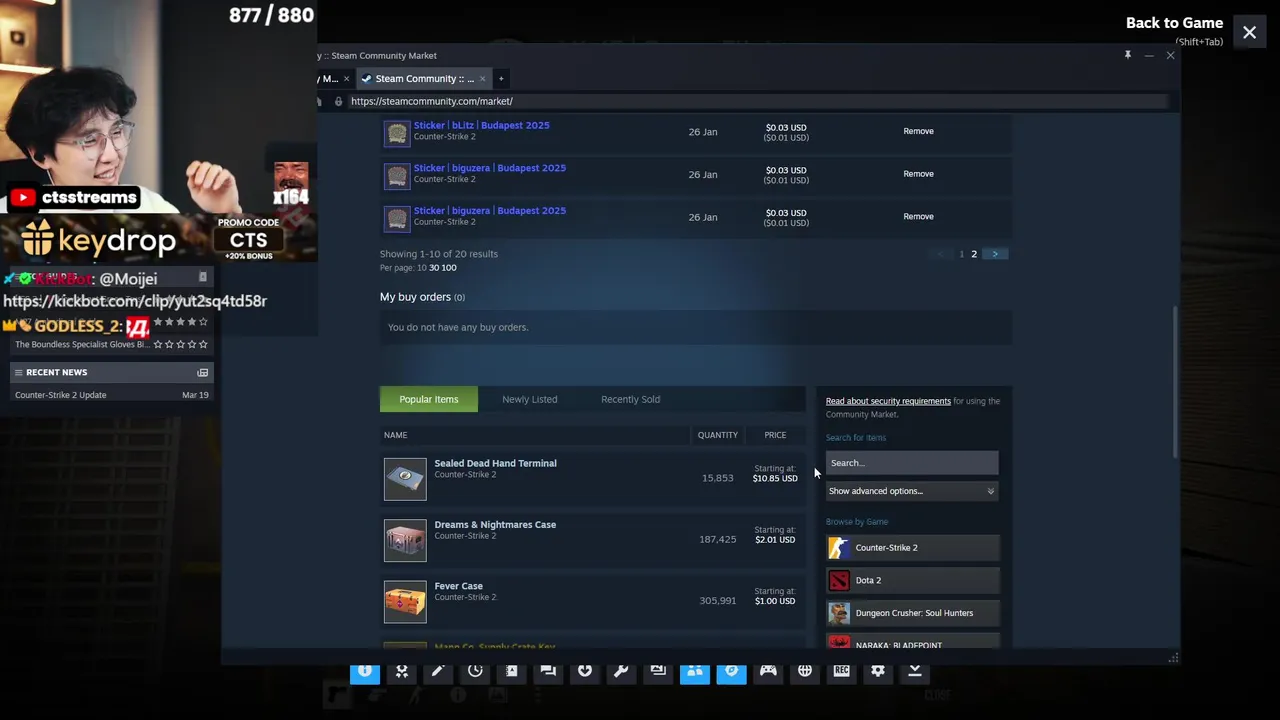The image size is (1280, 720).
Task: Close the Steam Community browser tab
Action: click(482, 78)
